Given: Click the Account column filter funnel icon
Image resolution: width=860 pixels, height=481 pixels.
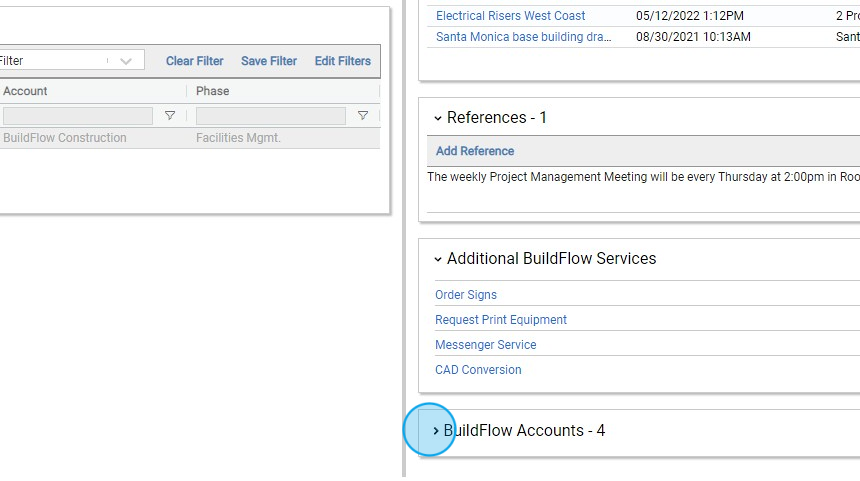Looking at the screenshot, I should 170,116.
